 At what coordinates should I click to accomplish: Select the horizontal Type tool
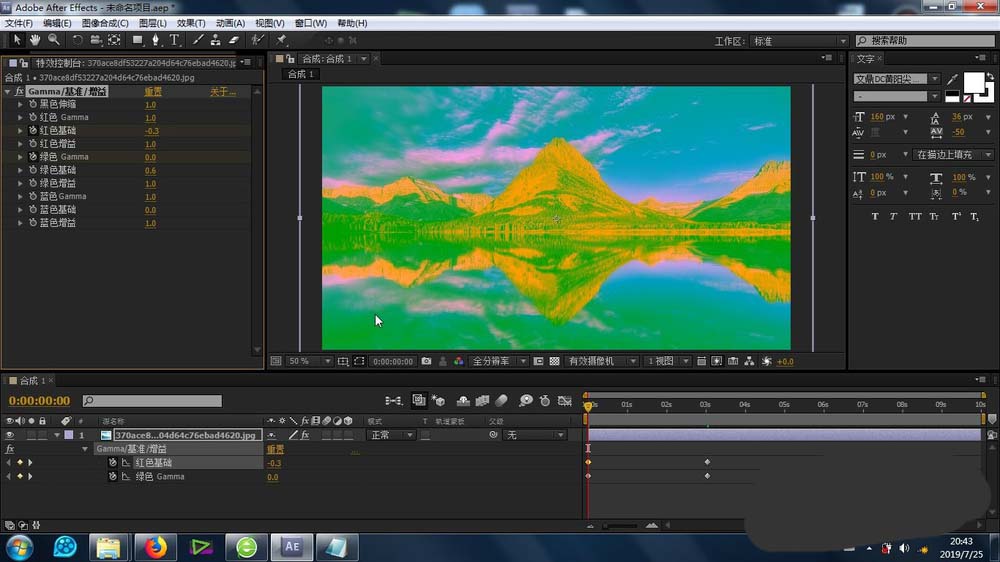(x=174, y=40)
